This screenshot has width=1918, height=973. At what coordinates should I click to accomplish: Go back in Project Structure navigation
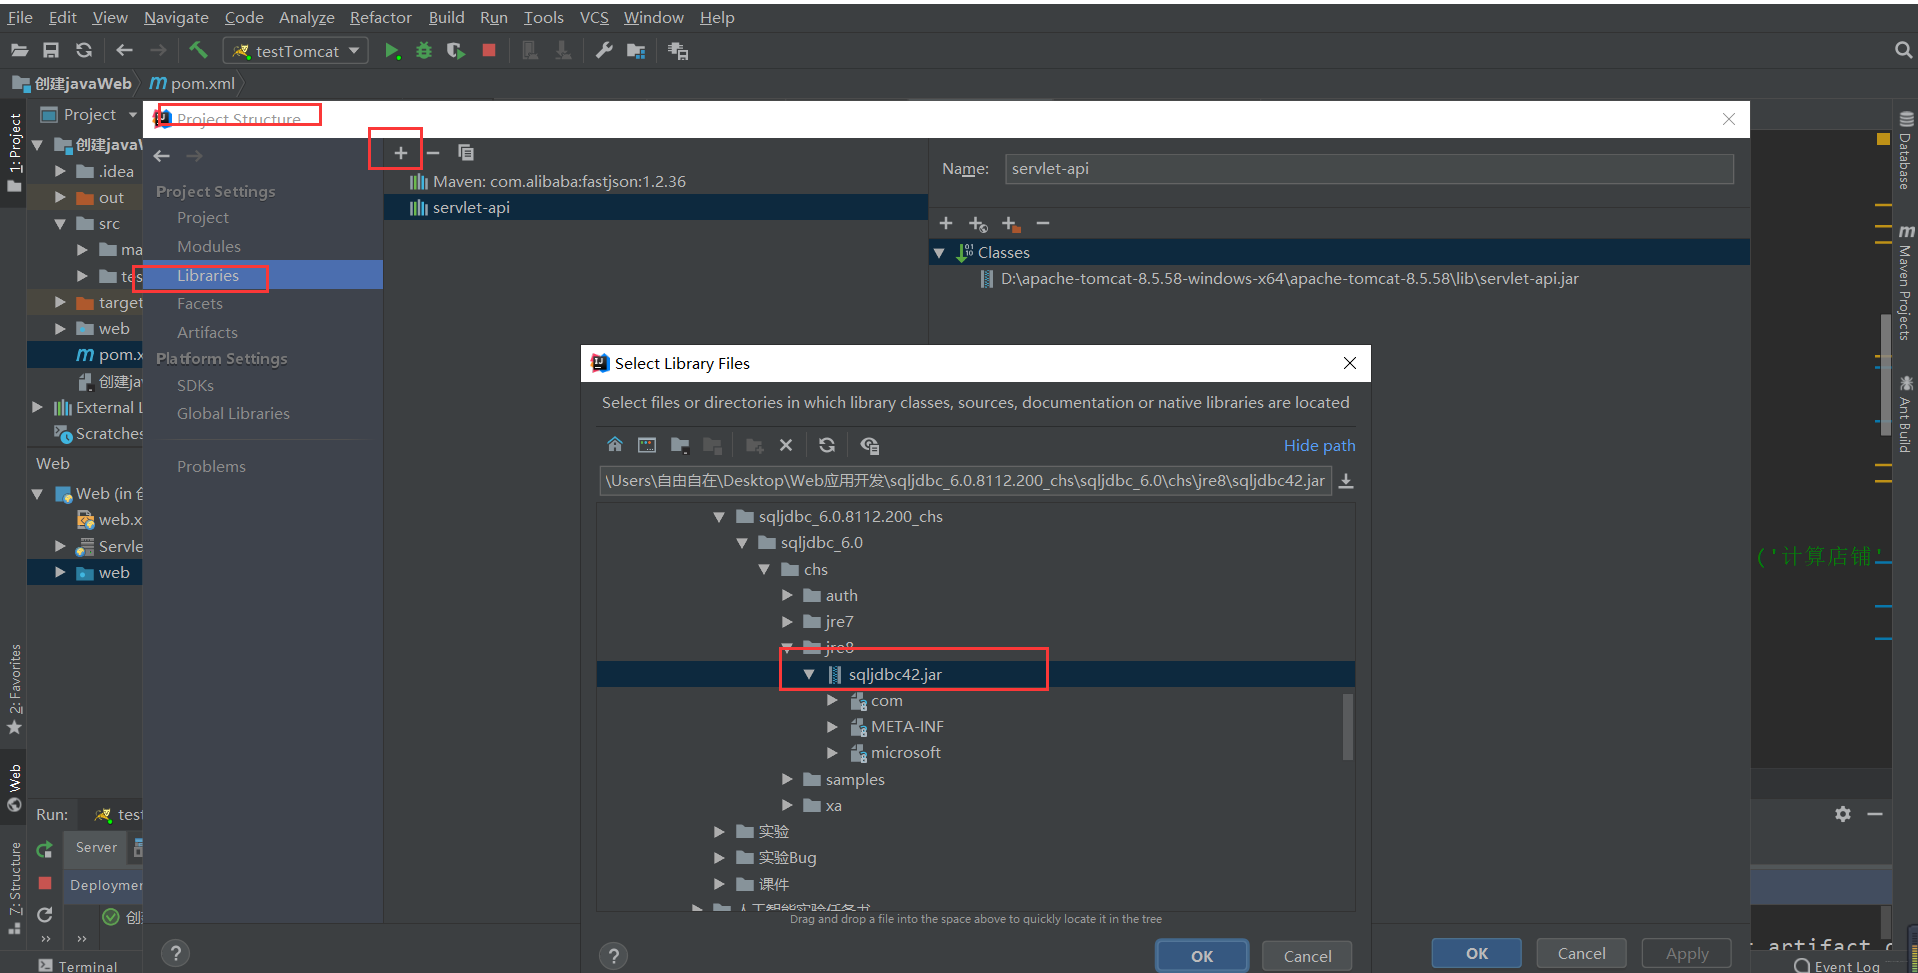pos(162,156)
